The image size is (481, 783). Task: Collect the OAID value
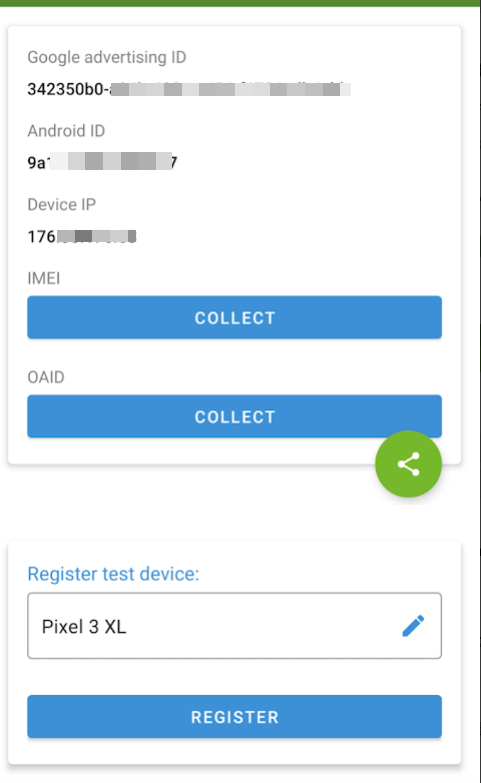click(x=234, y=416)
